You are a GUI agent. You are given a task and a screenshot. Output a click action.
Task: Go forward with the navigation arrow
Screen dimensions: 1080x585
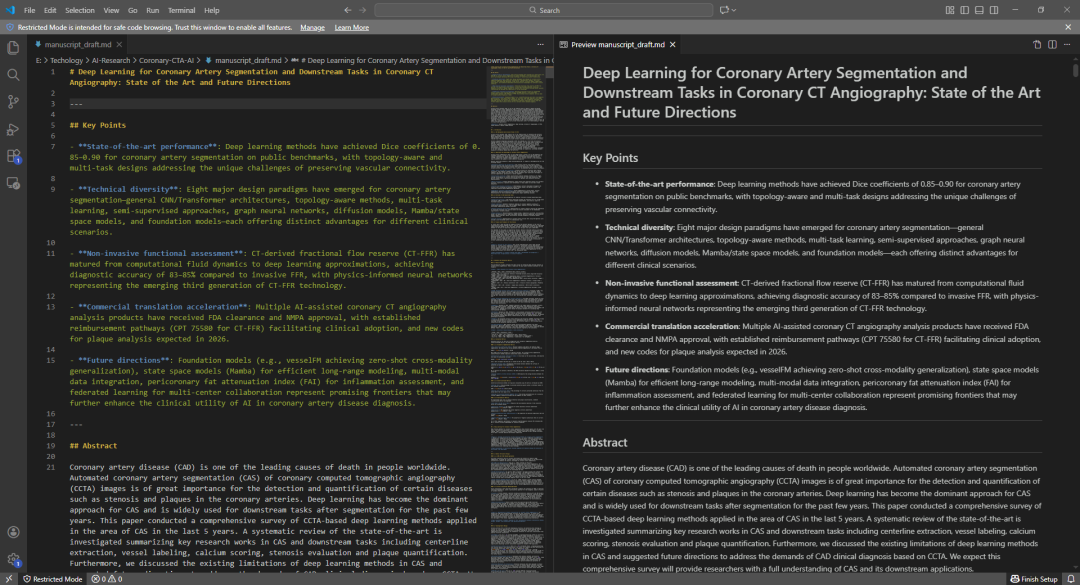363,10
